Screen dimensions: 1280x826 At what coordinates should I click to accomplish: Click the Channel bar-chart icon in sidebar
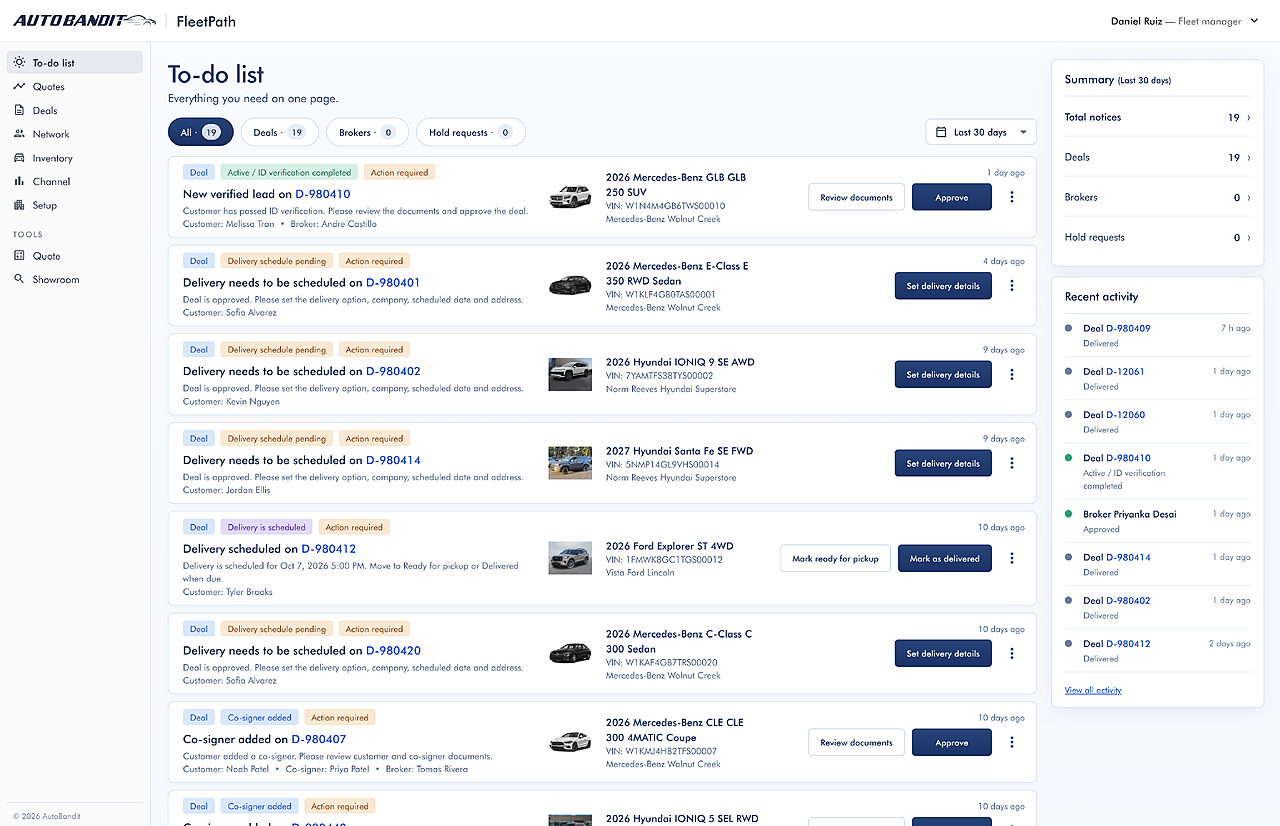pyautogui.click(x=20, y=181)
